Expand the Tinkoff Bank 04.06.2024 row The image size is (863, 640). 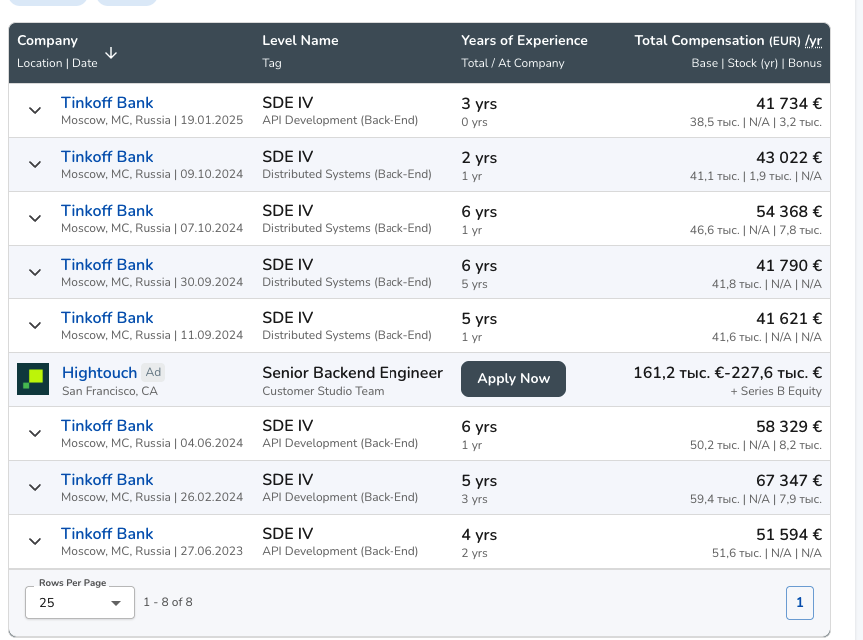(35, 433)
